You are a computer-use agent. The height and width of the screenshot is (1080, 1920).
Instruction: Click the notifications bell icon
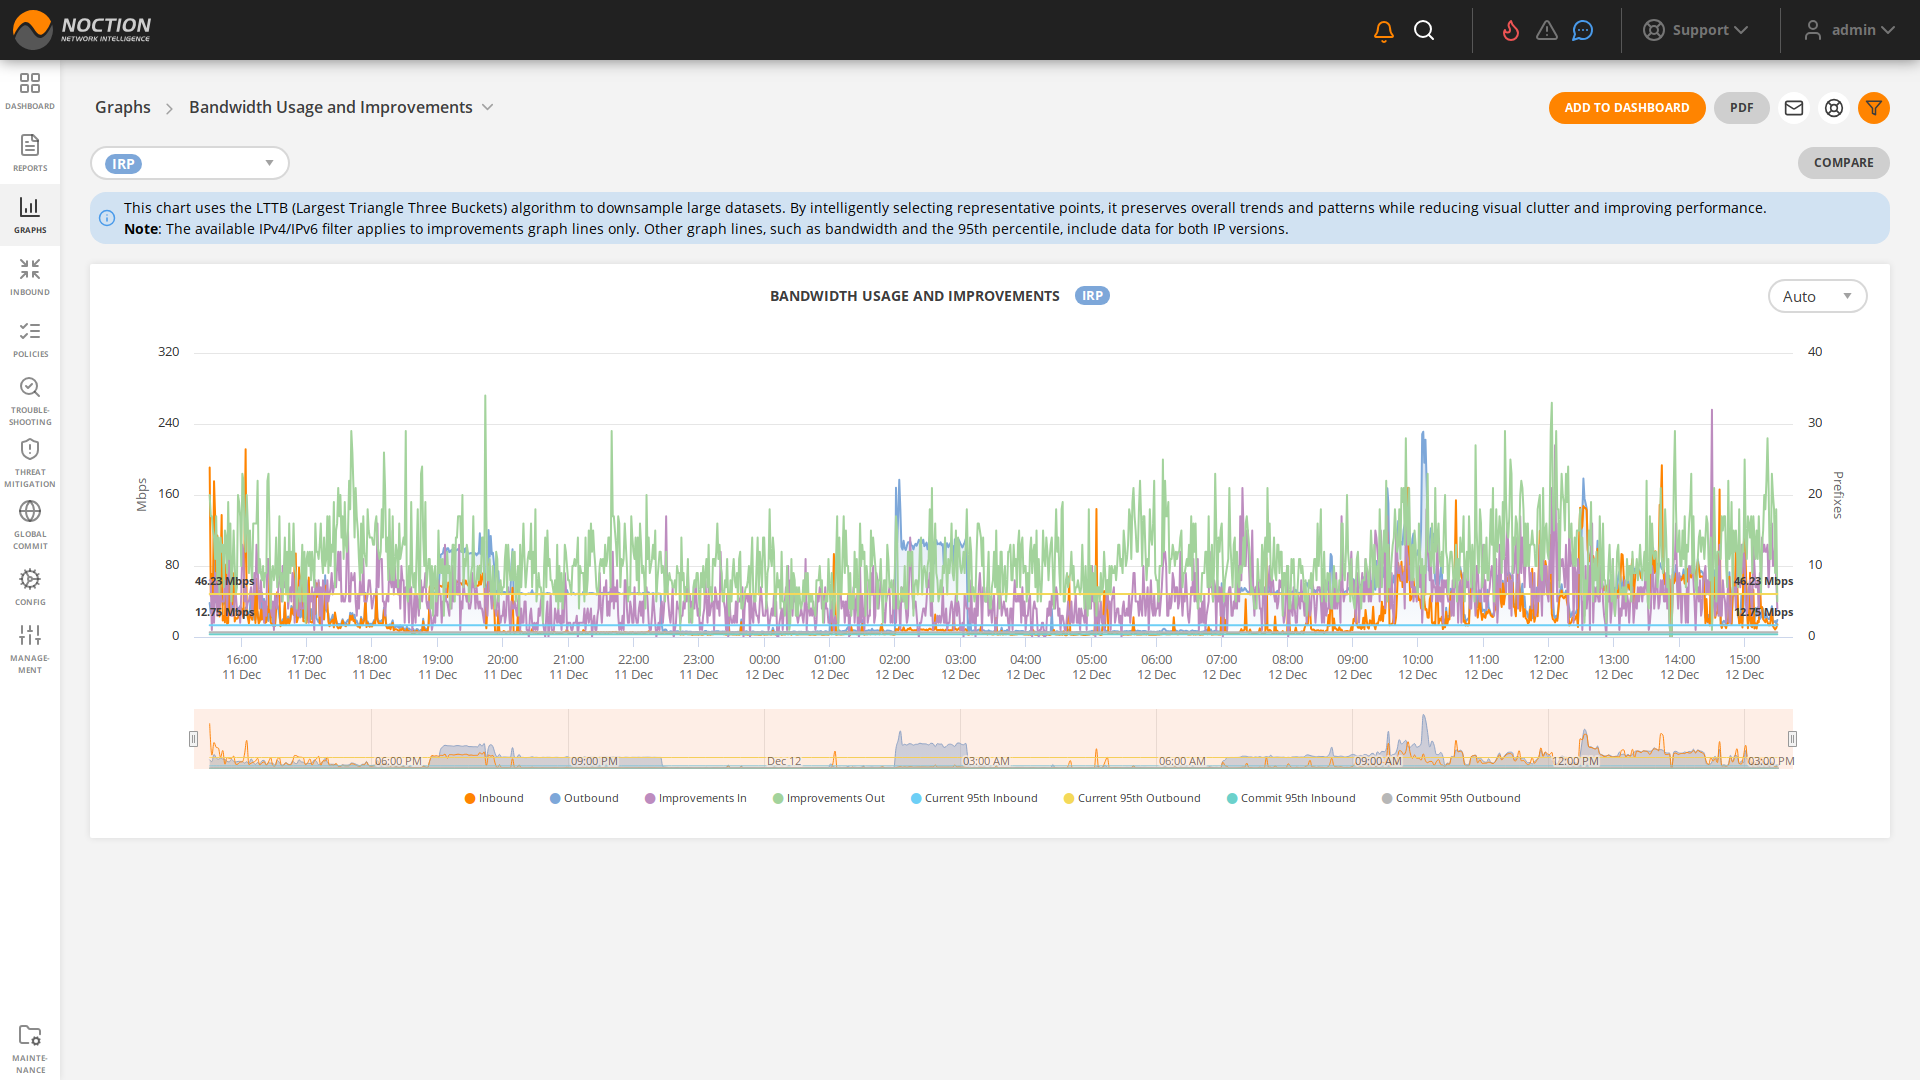[x=1382, y=30]
